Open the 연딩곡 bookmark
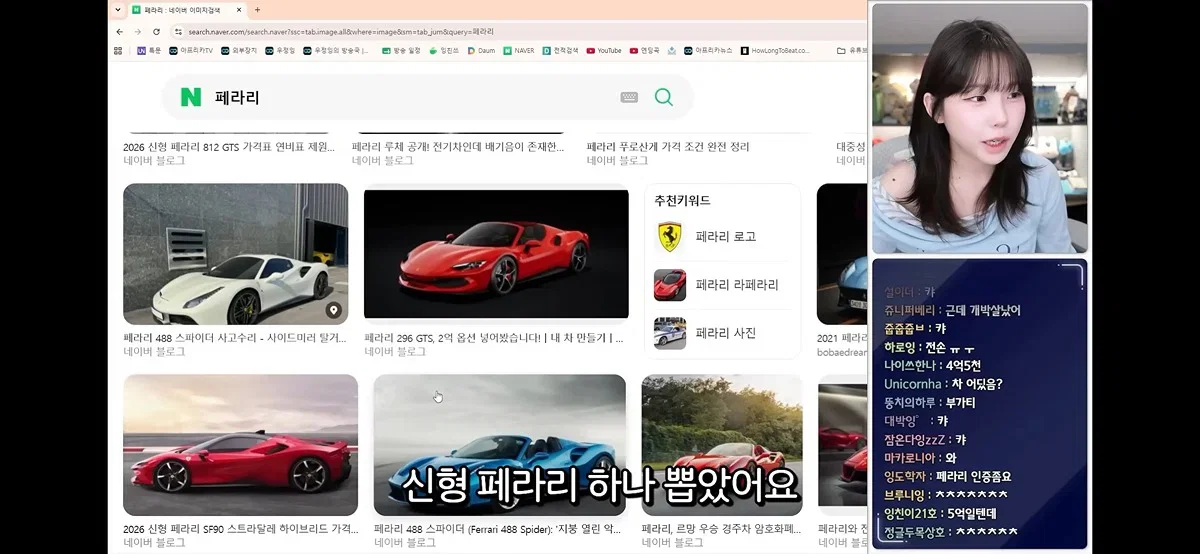Viewport: 1200px width, 554px height. click(645, 50)
